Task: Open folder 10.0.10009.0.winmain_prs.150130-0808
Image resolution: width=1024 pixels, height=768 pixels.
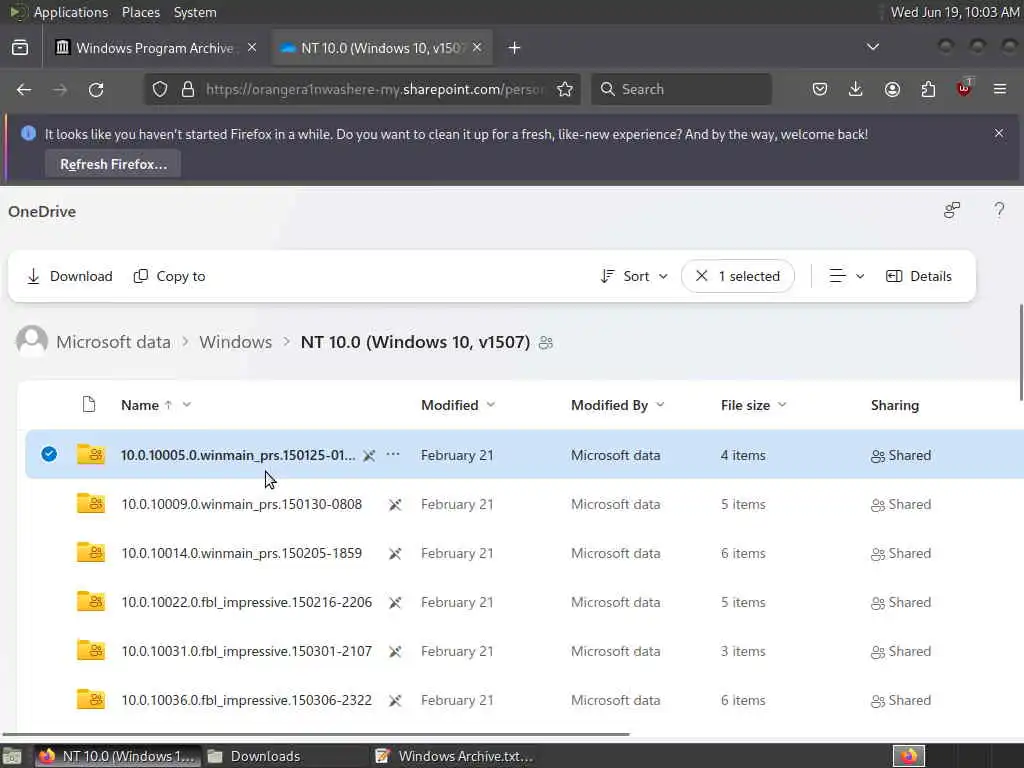Action: [242, 504]
